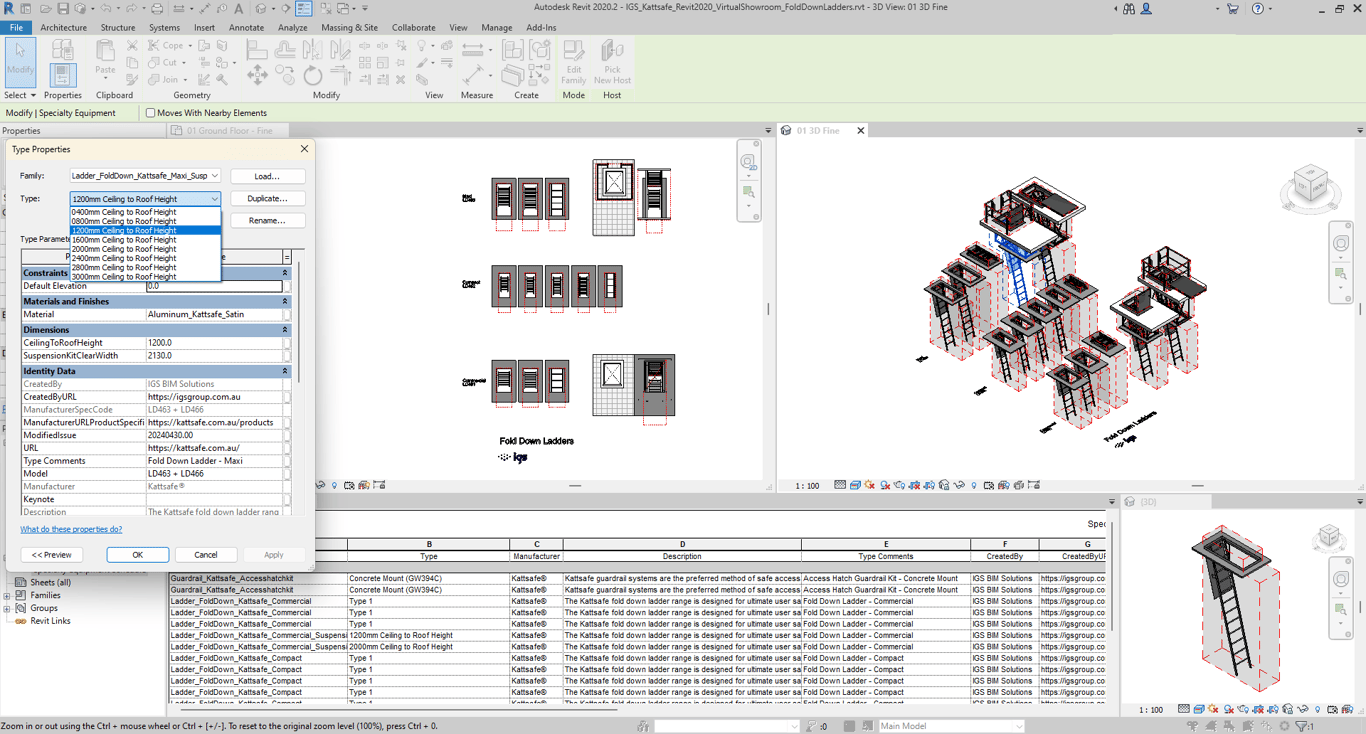Switch to the 01 3D Fine view tab
The height and width of the screenshot is (734, 1366).
tap(817, 131)
